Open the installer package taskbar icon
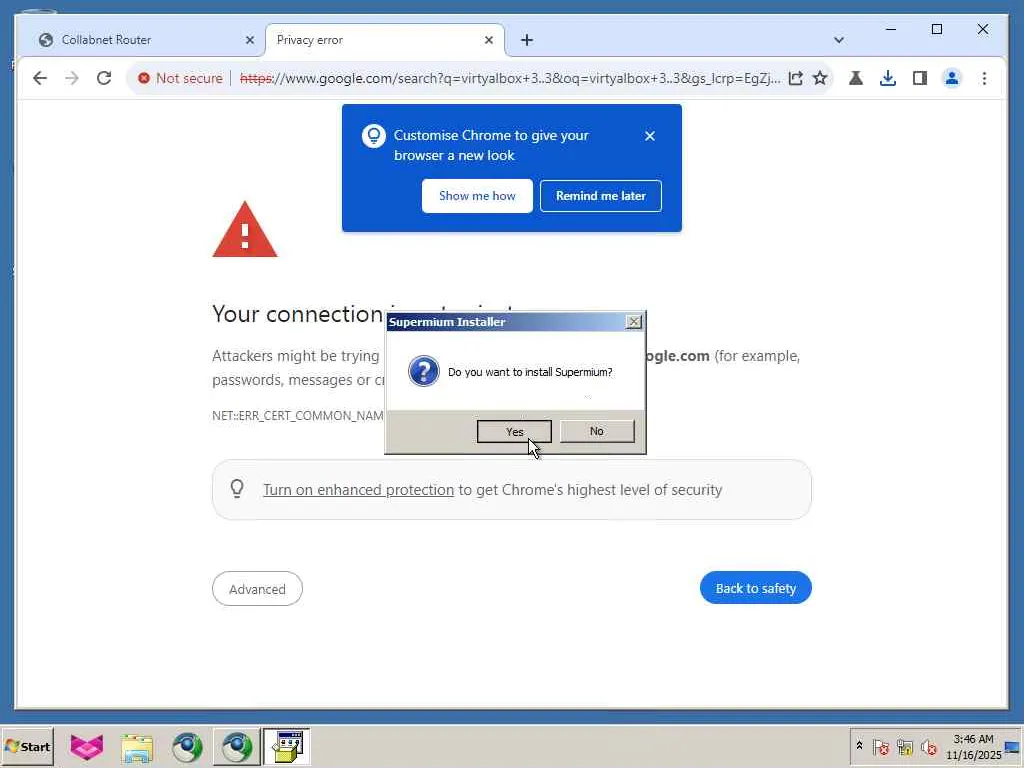 point(287,746)
